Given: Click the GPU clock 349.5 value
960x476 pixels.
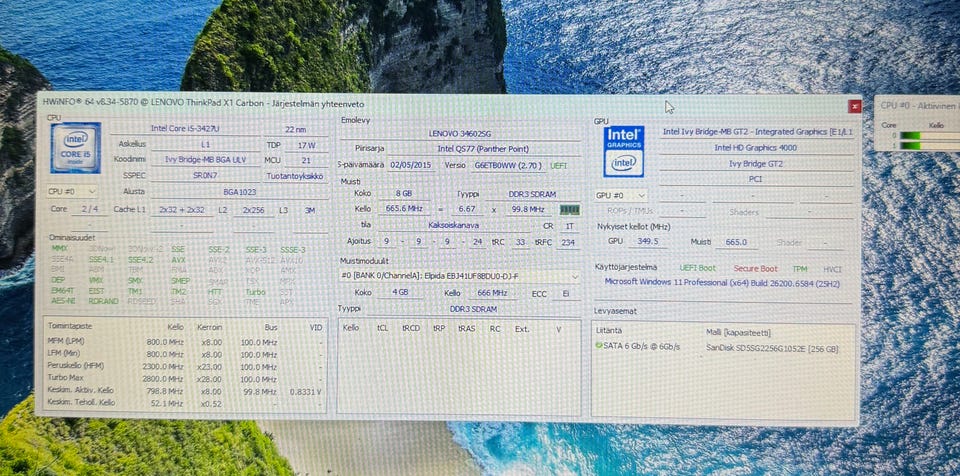Looking at the screenshot, I should coord(647,241).
